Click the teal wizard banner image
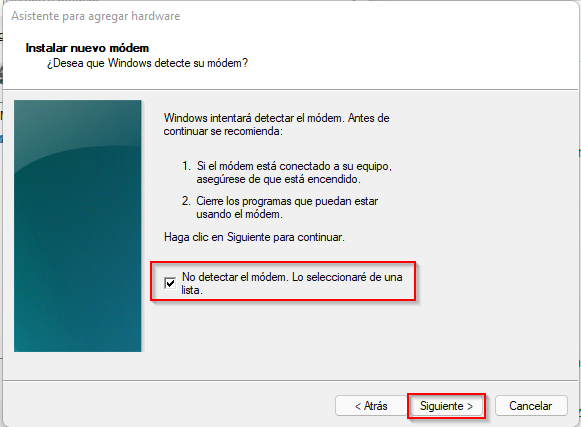581x427 pixels. pyautogui.click(x=77, y=226)
